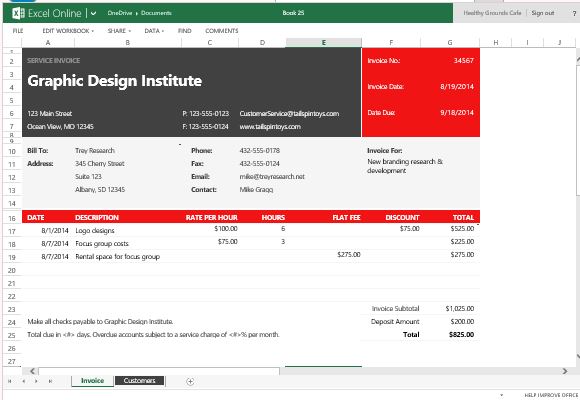
Task: Expand the DATA menu
Action: pos(154,31)
